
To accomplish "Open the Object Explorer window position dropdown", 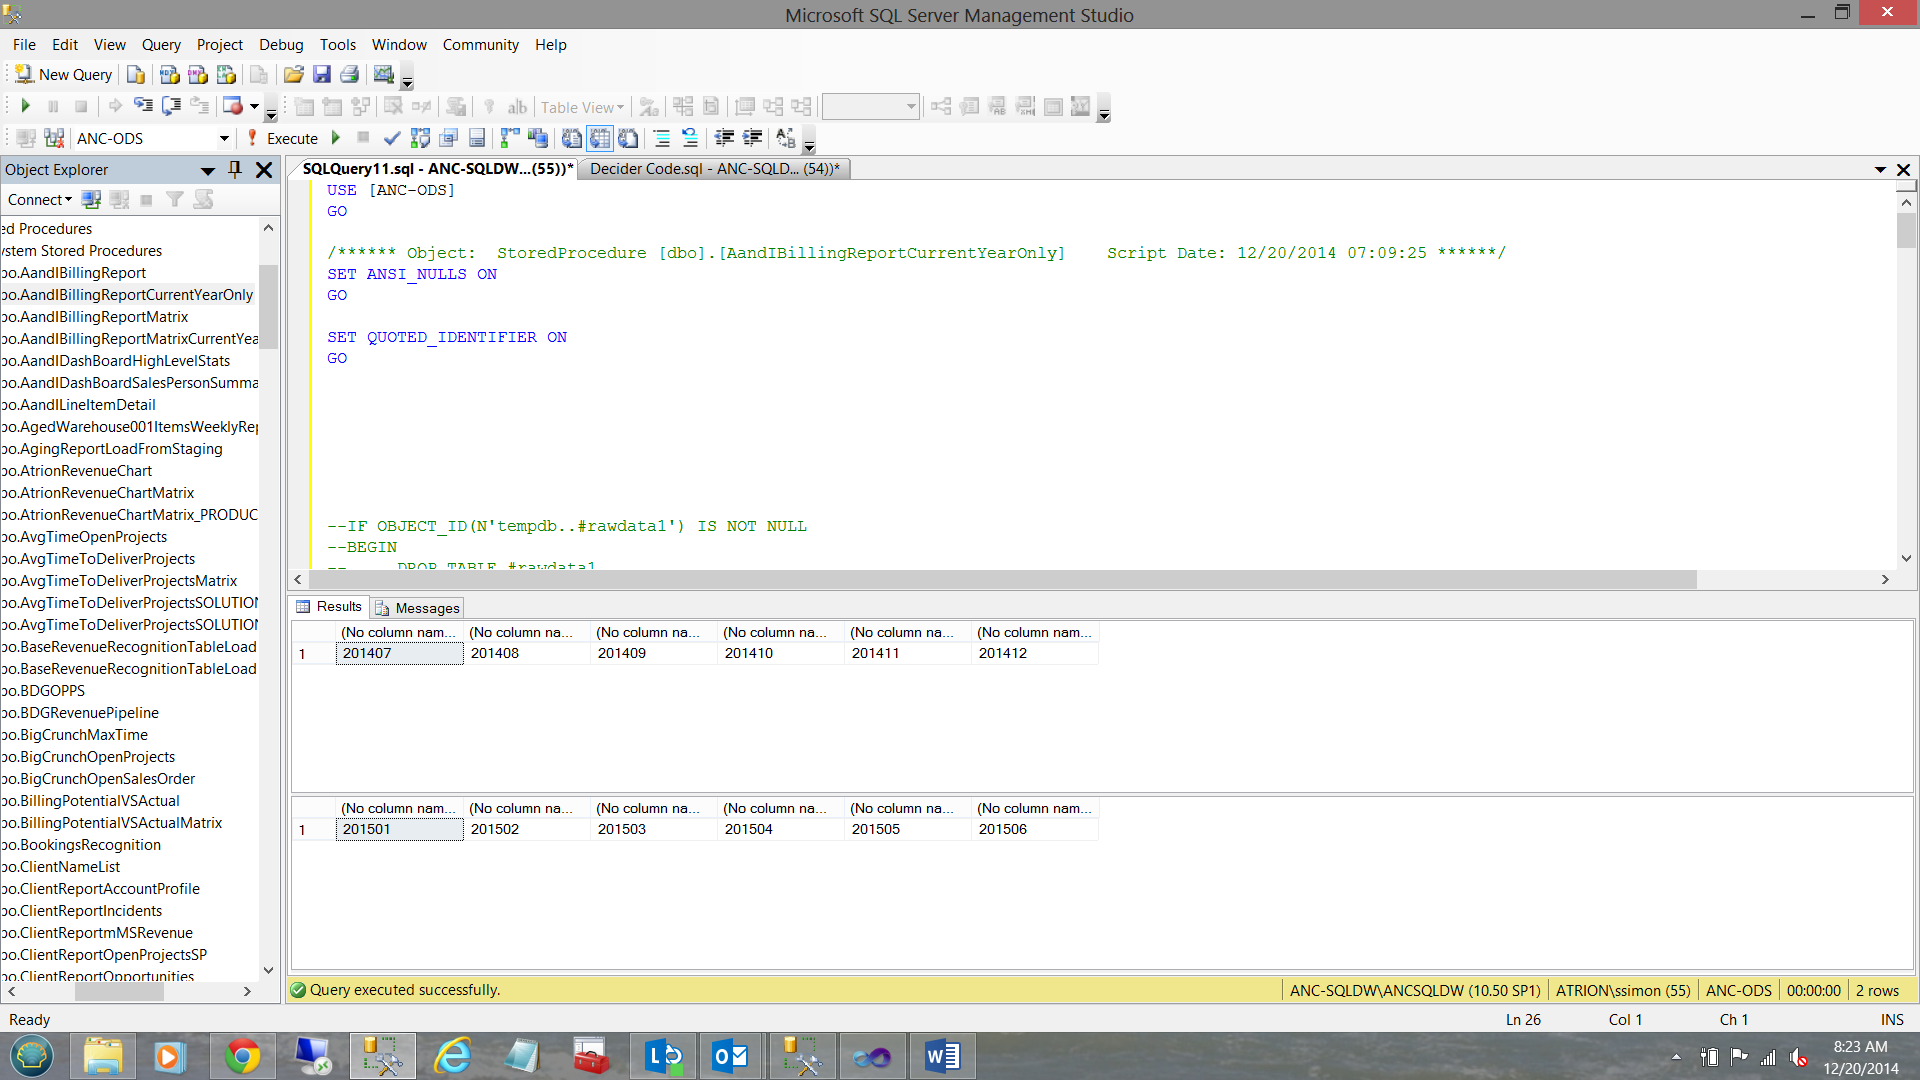I will [x=208, y=170].
